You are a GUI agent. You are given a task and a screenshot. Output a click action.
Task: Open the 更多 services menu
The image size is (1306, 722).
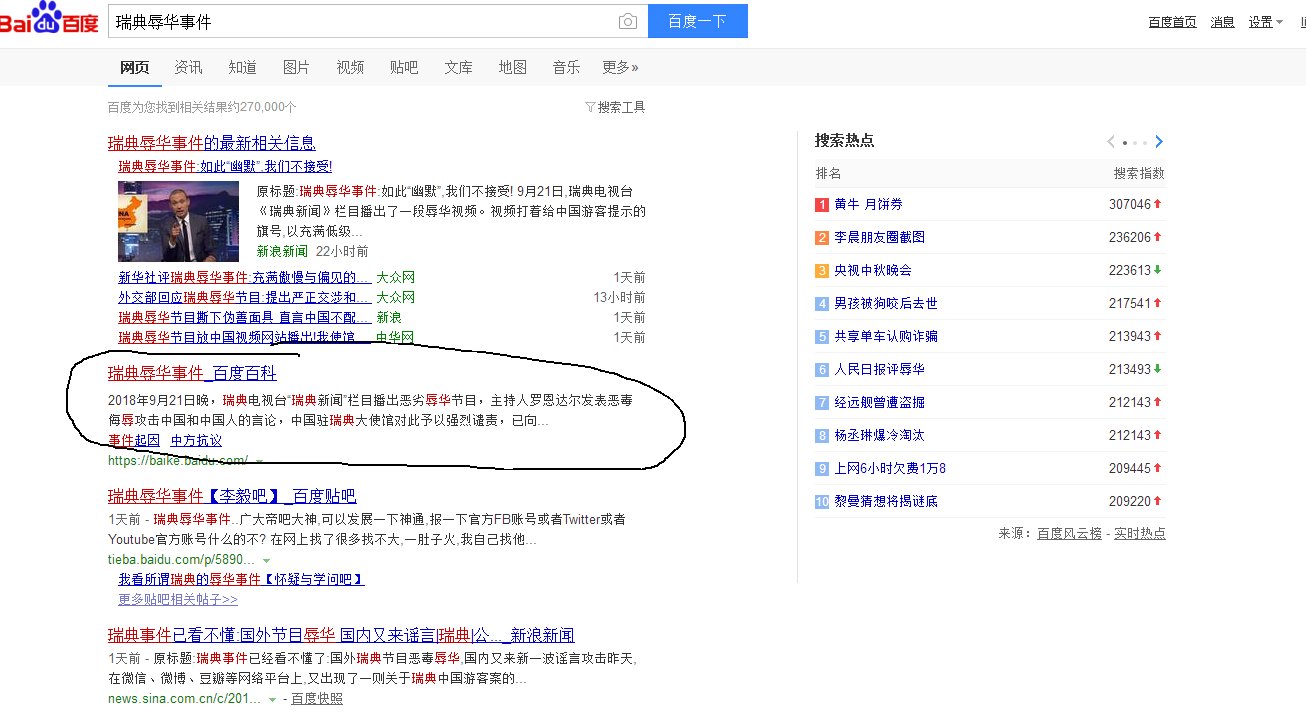point(619,67)
